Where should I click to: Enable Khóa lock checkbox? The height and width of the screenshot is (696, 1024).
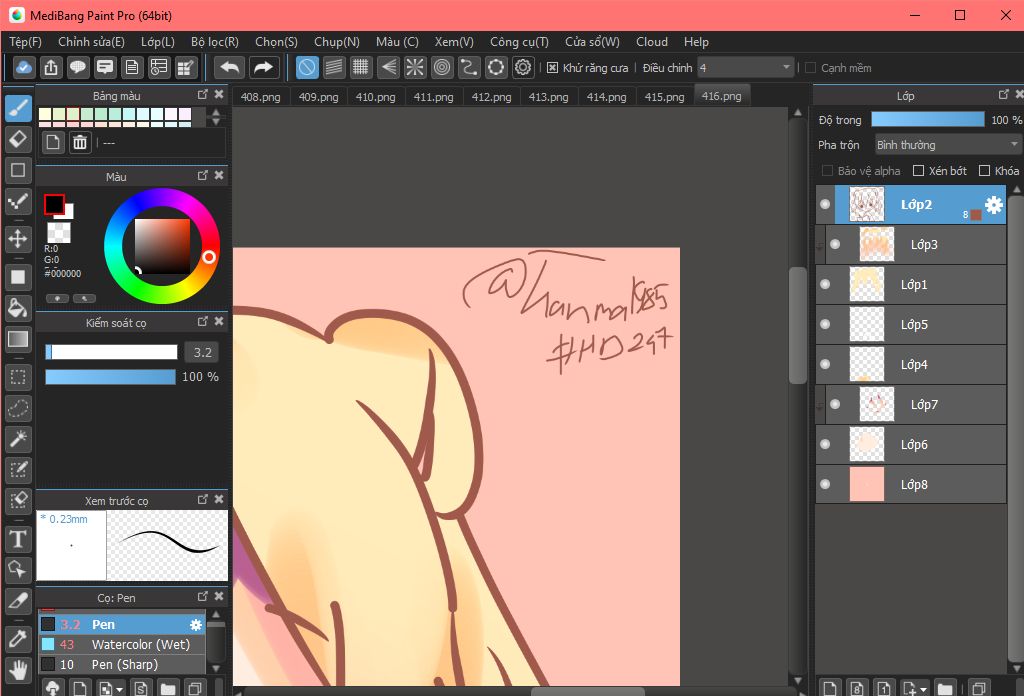[984, 170]
